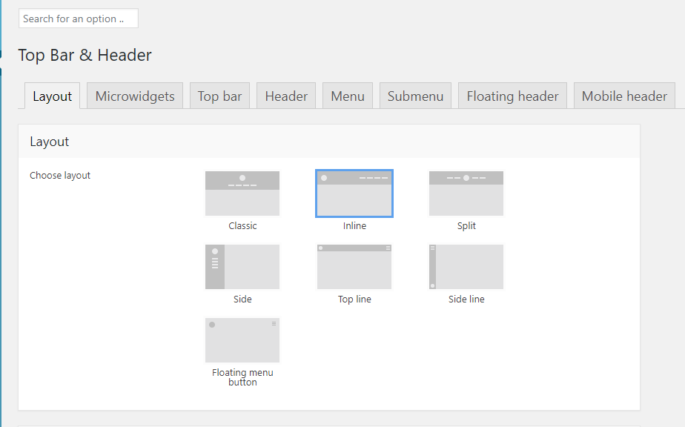Open the Header tab
This screenshot has width=685, height=427.
286,96
